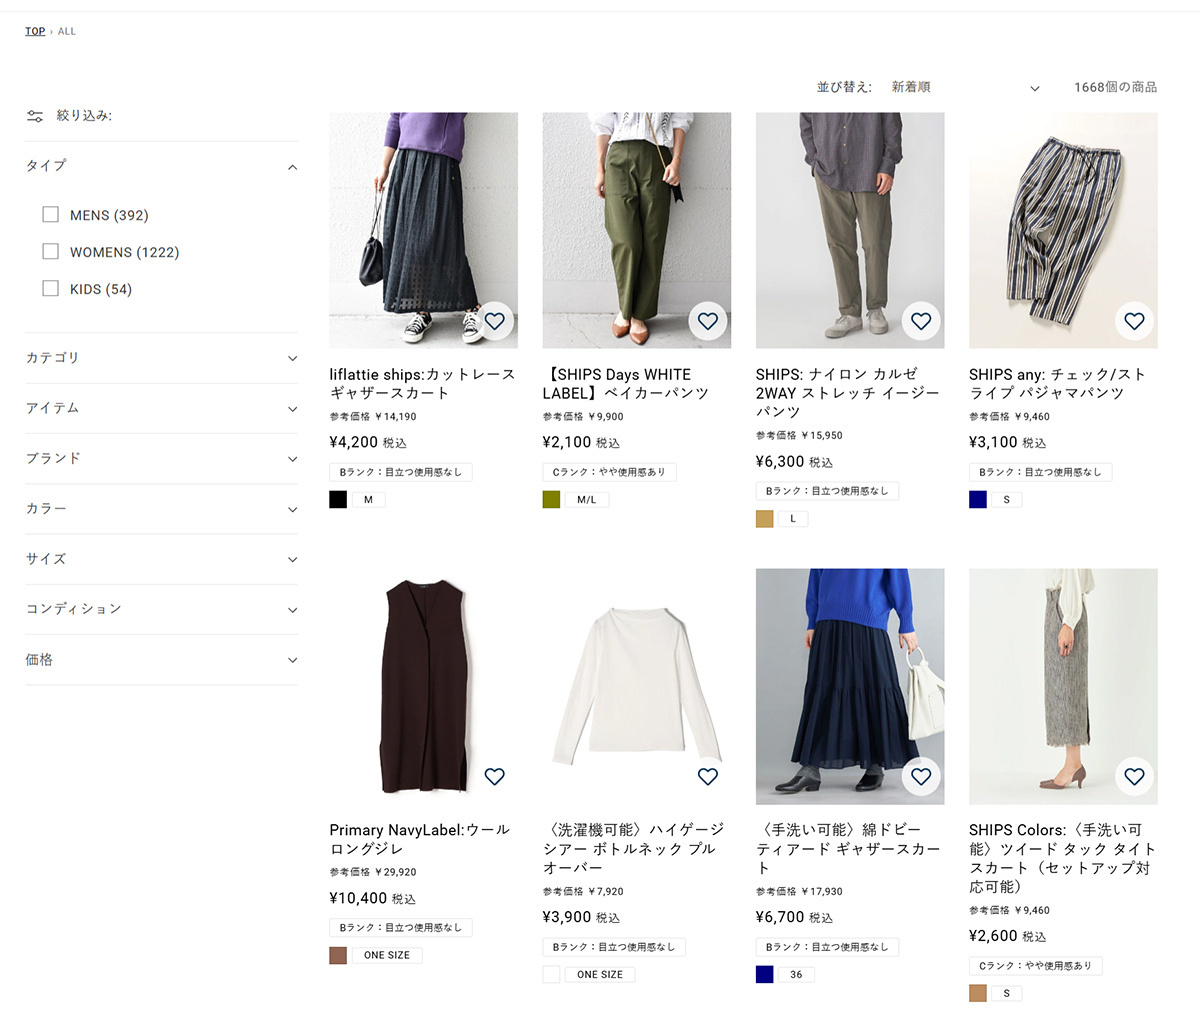Open the 新着順 sort dropdown
The width and height of the screenshot is (1200, 1011).
[965, 87]
